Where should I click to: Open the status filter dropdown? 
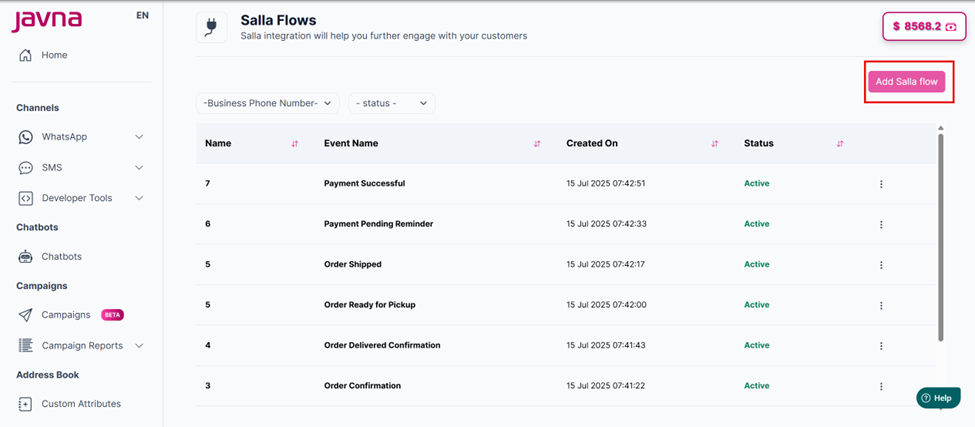click(x=392, y=103)
